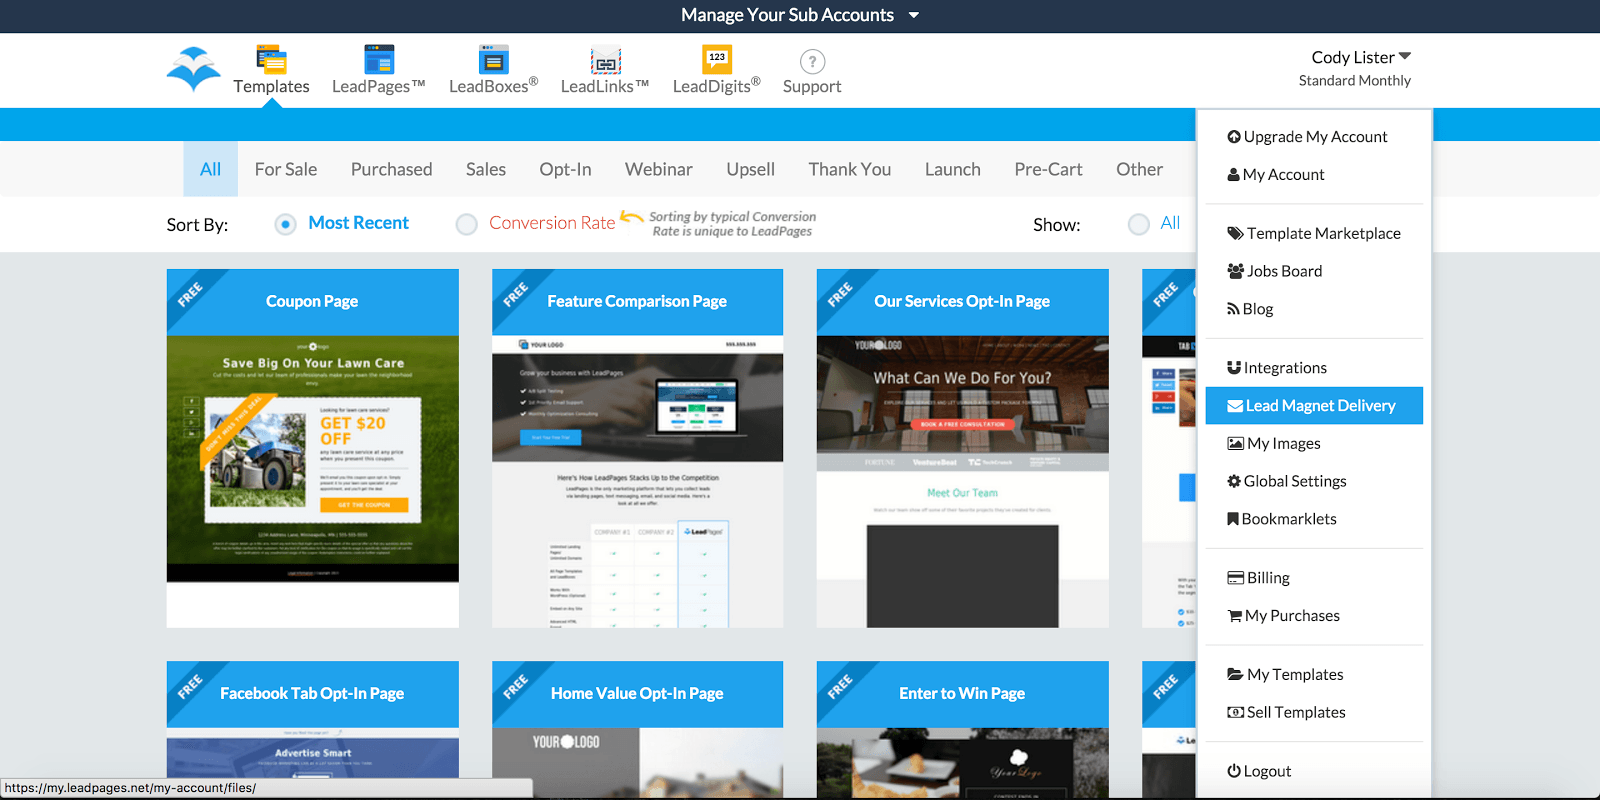Click the Template Marketplace menu label
Image resolution: width=1600 pixels, height=800 pixels.
click(x=1324, y=234)
